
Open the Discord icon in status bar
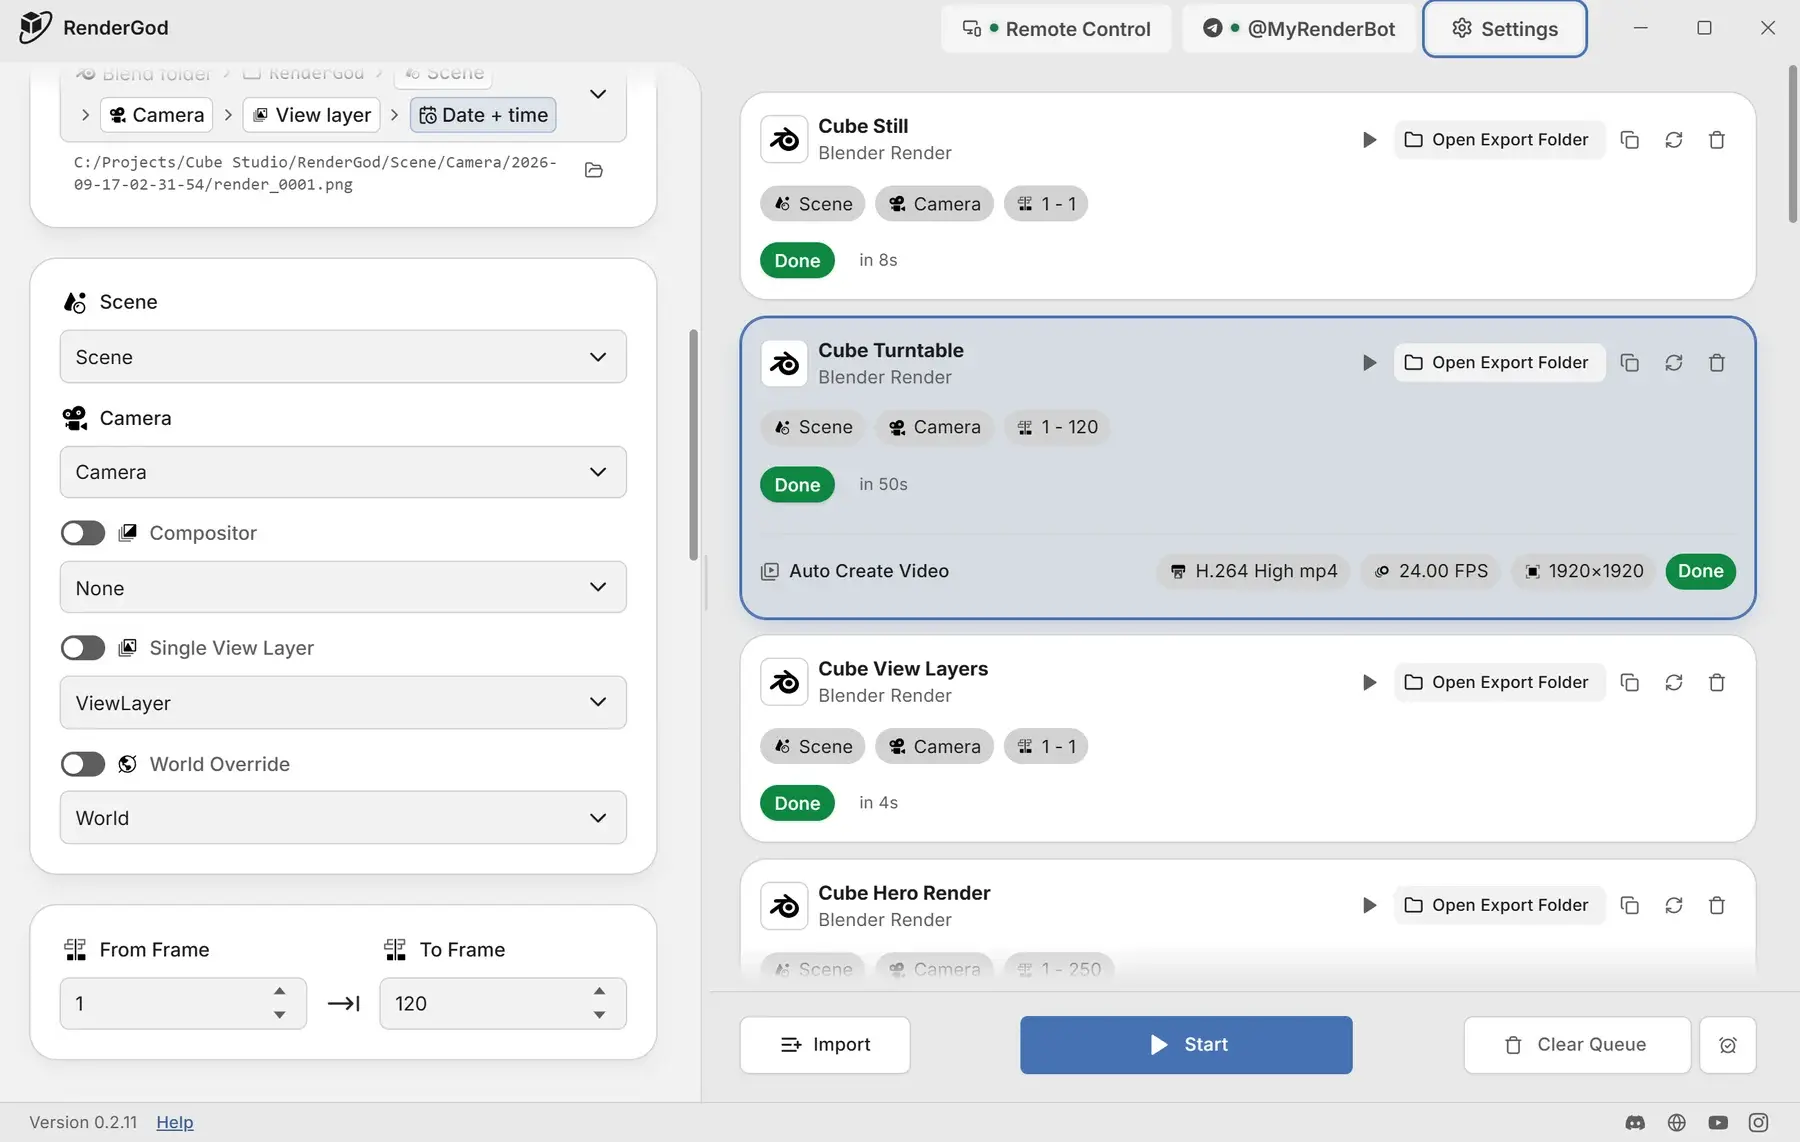tap(1635, 1123)
